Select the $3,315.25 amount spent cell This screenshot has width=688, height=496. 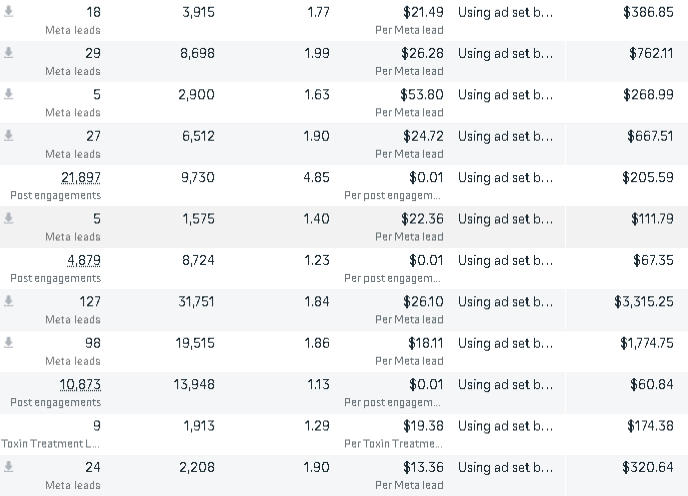click(x=643, y=301)
